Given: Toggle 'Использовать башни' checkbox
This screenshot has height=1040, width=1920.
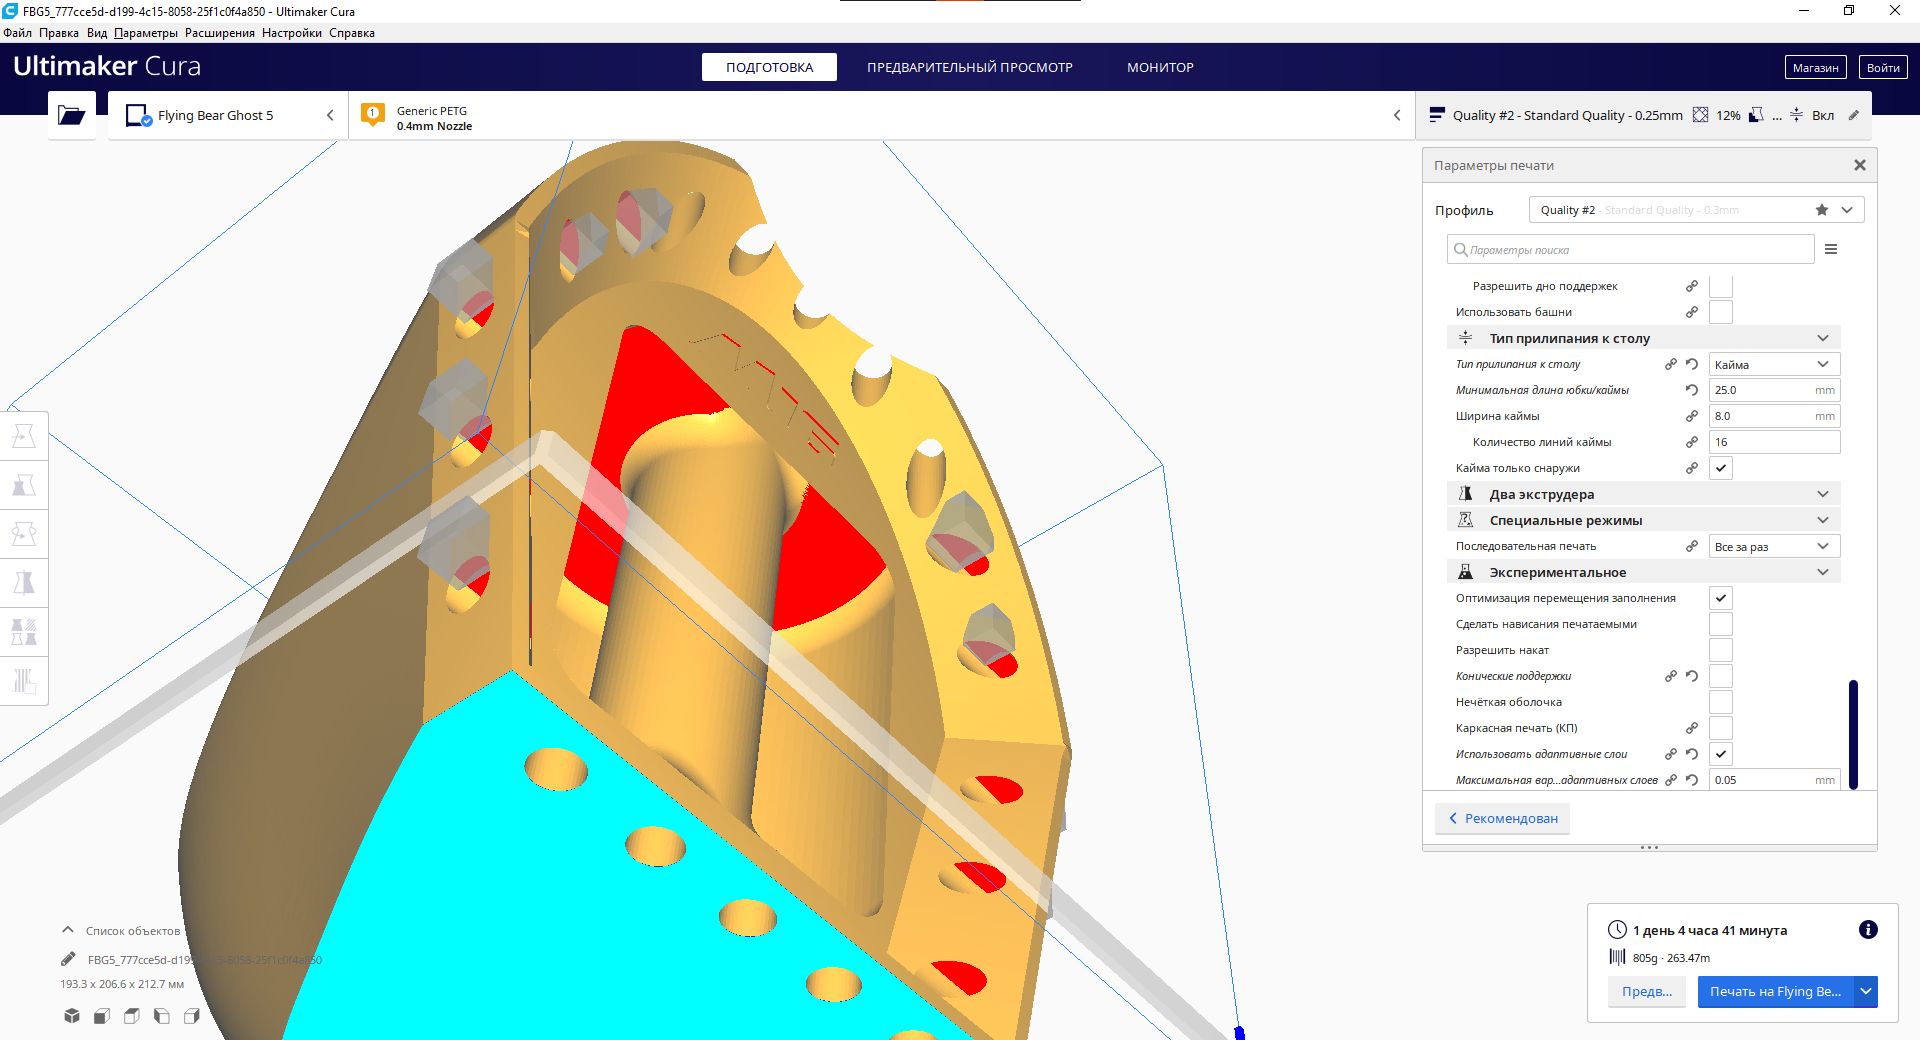Looking at the screenshot, I should tap(1721, 312).
